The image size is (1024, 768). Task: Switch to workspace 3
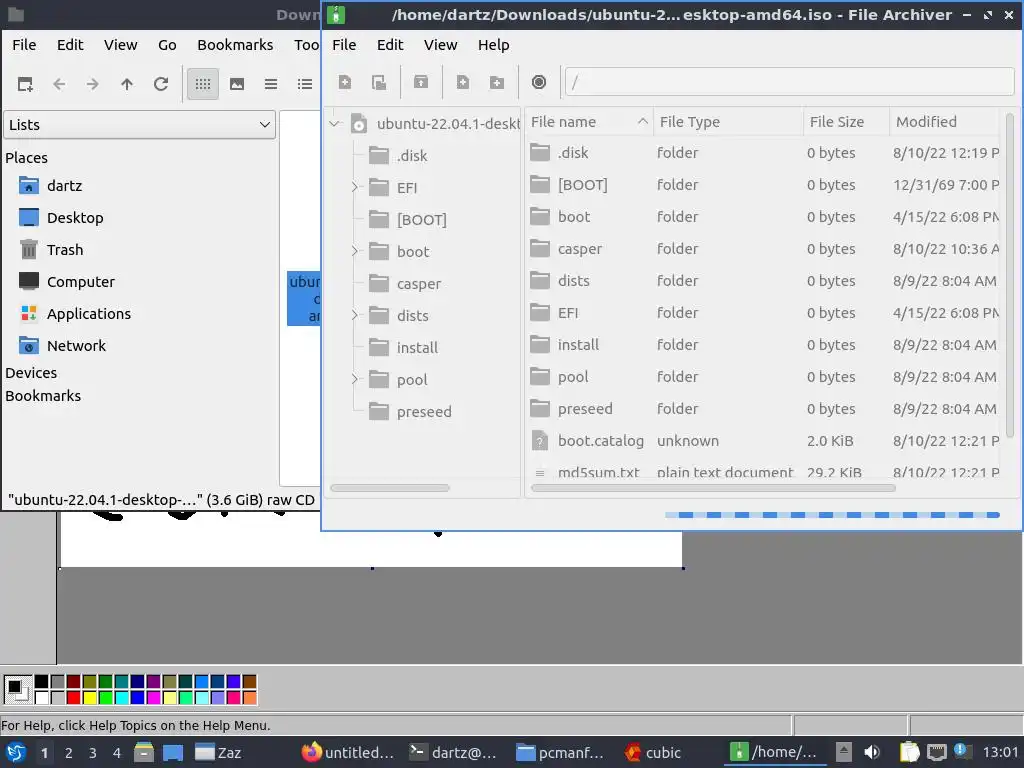pyautogui.click(x=93, y=753)
